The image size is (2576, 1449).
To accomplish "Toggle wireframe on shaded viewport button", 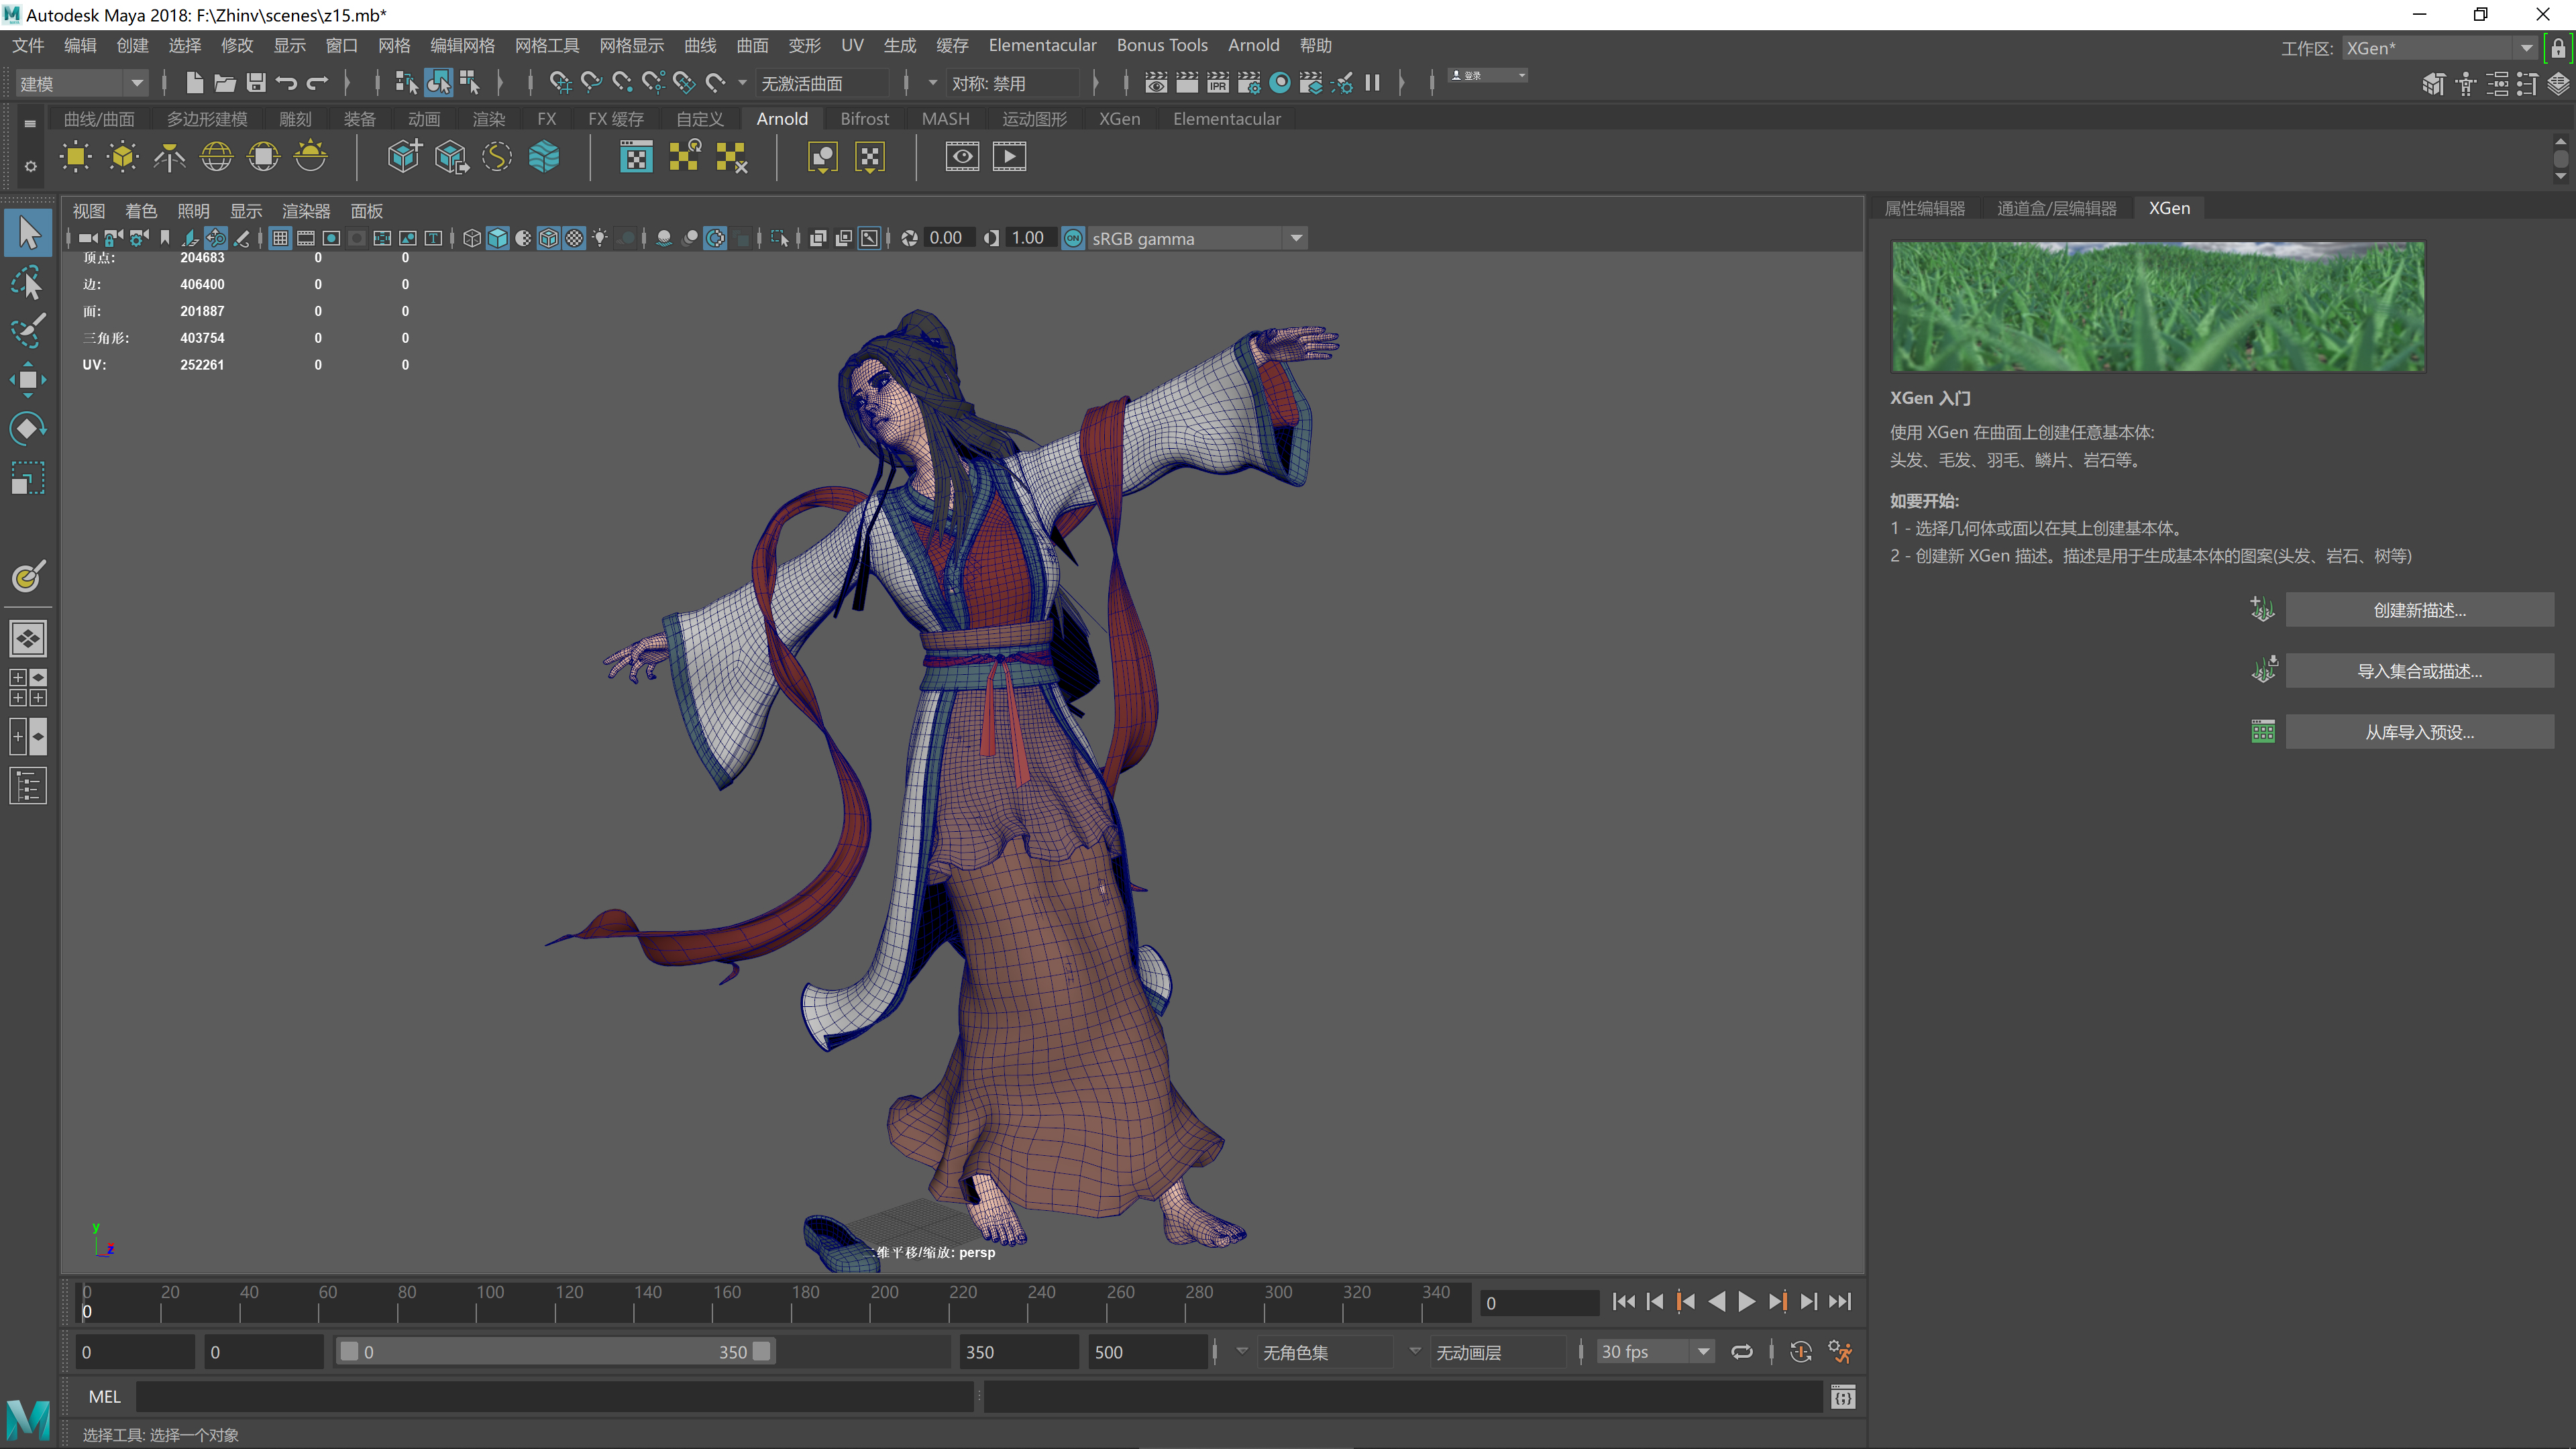I will 548,238.
